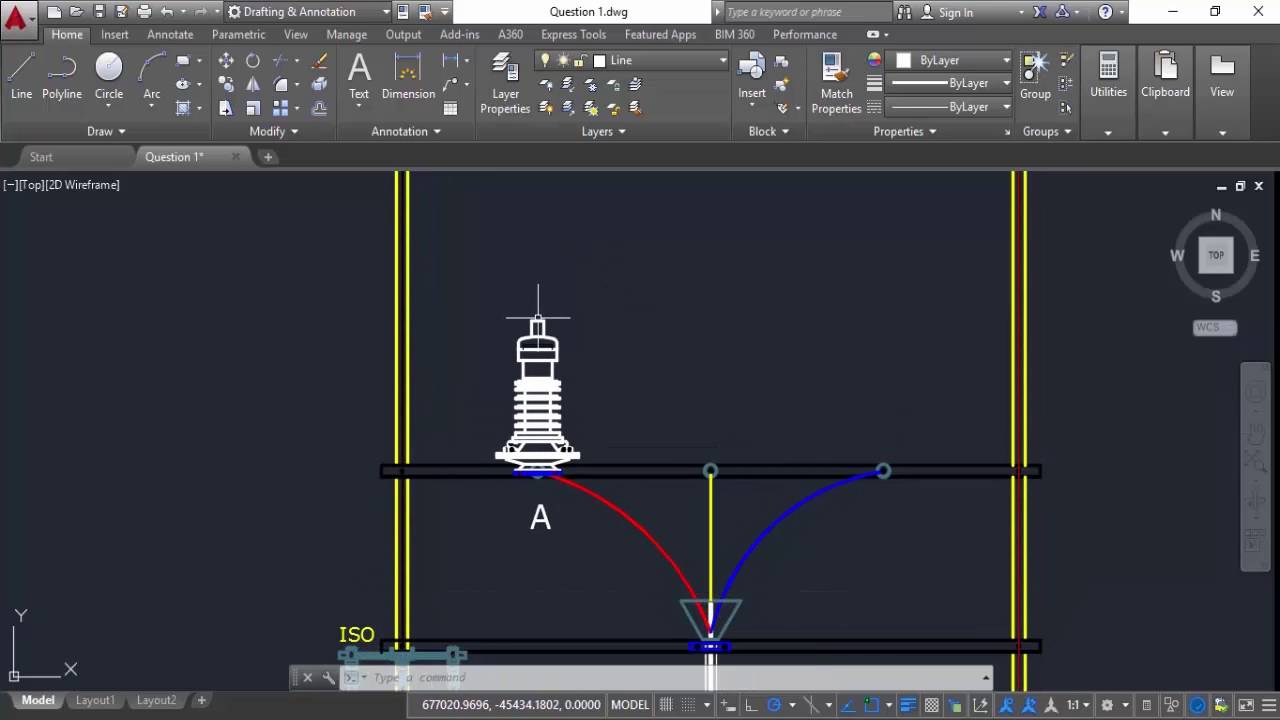Expand the Properties panel
Viewport: 1280px width, 720px height.
tap(904, 131)
